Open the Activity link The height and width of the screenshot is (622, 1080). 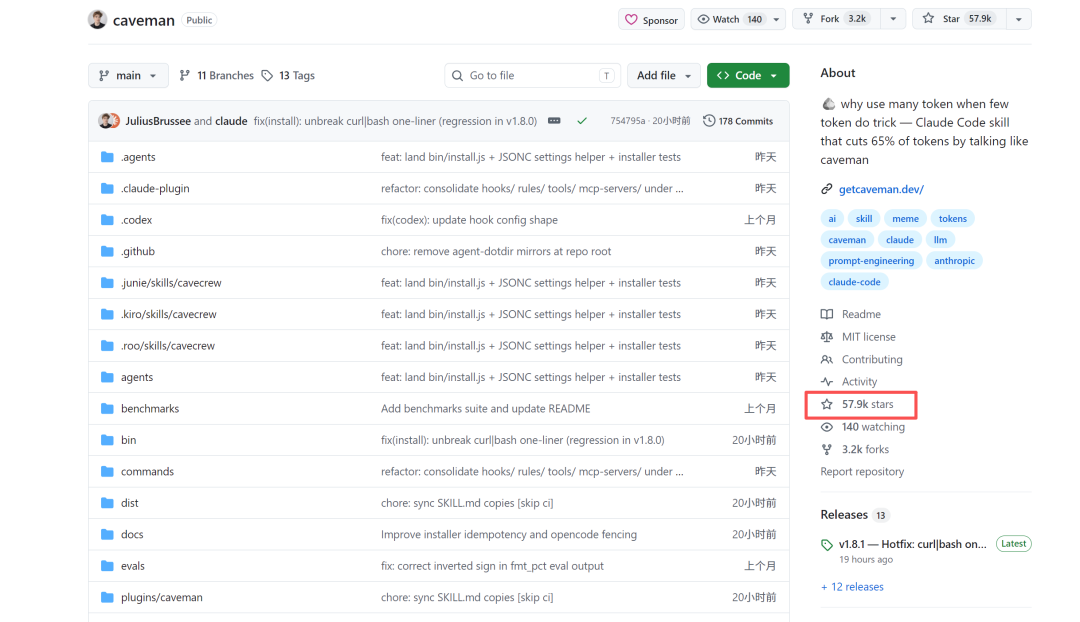pyautogui.click(x=860, y=382)
